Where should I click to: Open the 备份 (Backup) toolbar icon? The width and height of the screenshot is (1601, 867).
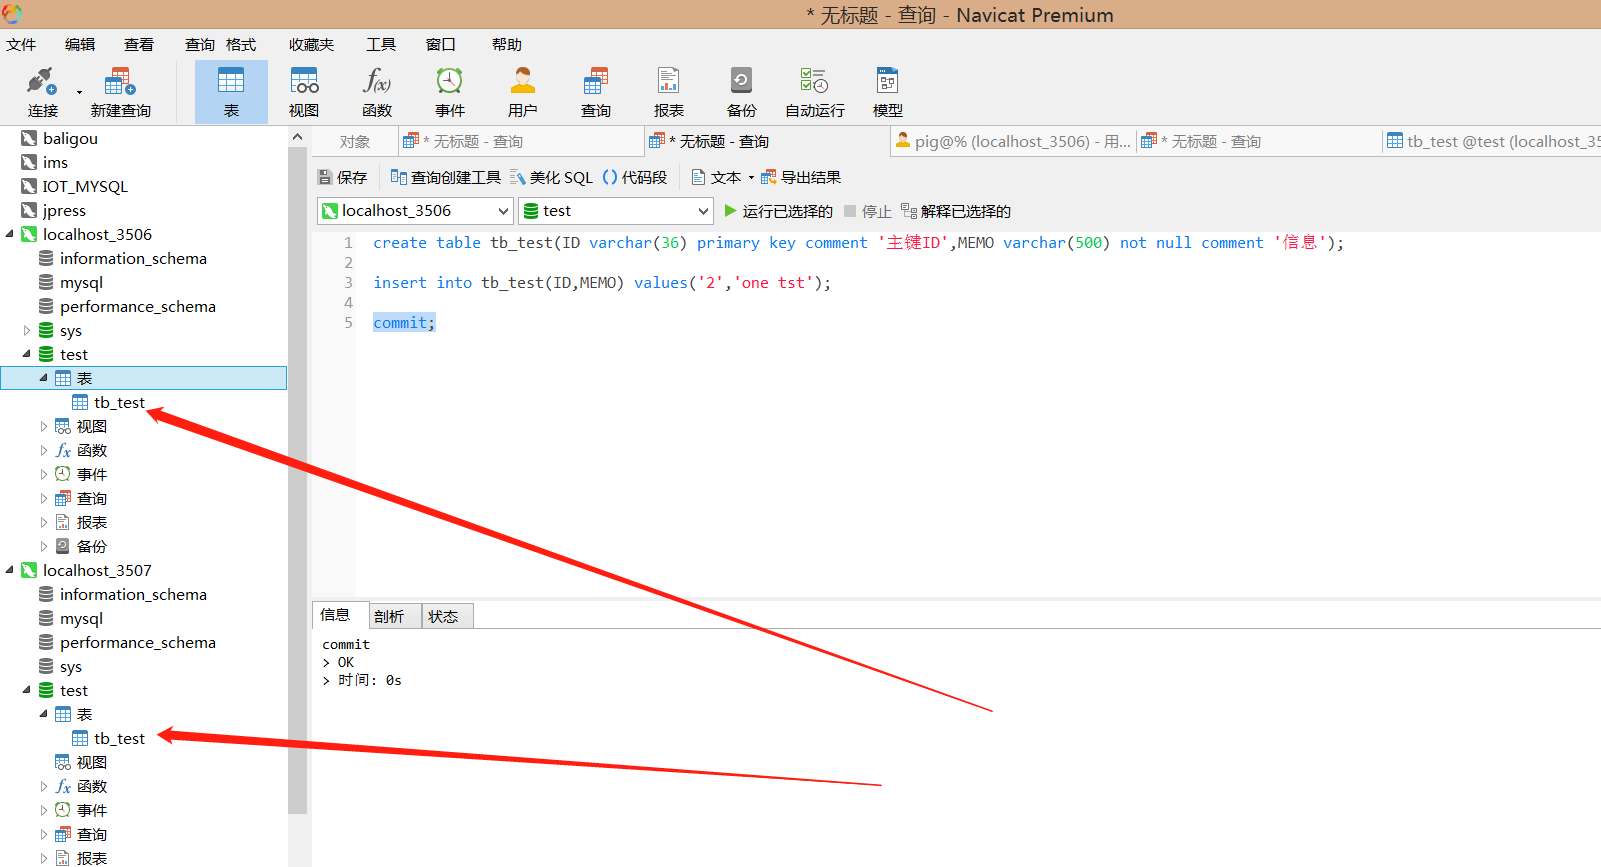pyautogui.click(x=742, y=92)
